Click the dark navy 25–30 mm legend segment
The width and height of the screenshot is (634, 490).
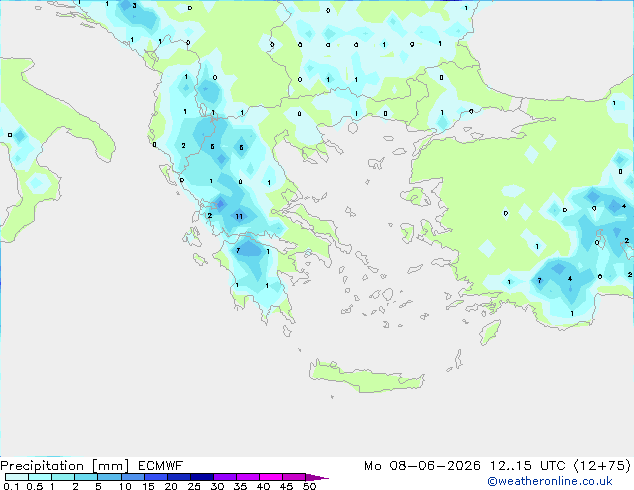coord(202,477)
